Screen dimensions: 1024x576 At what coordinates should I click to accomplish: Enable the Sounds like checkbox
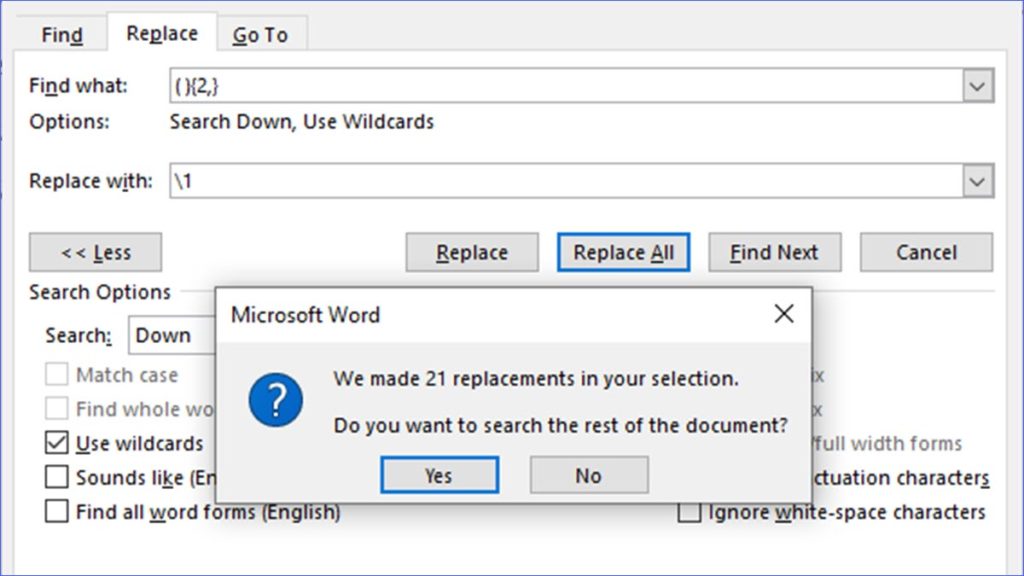[57, 478]
